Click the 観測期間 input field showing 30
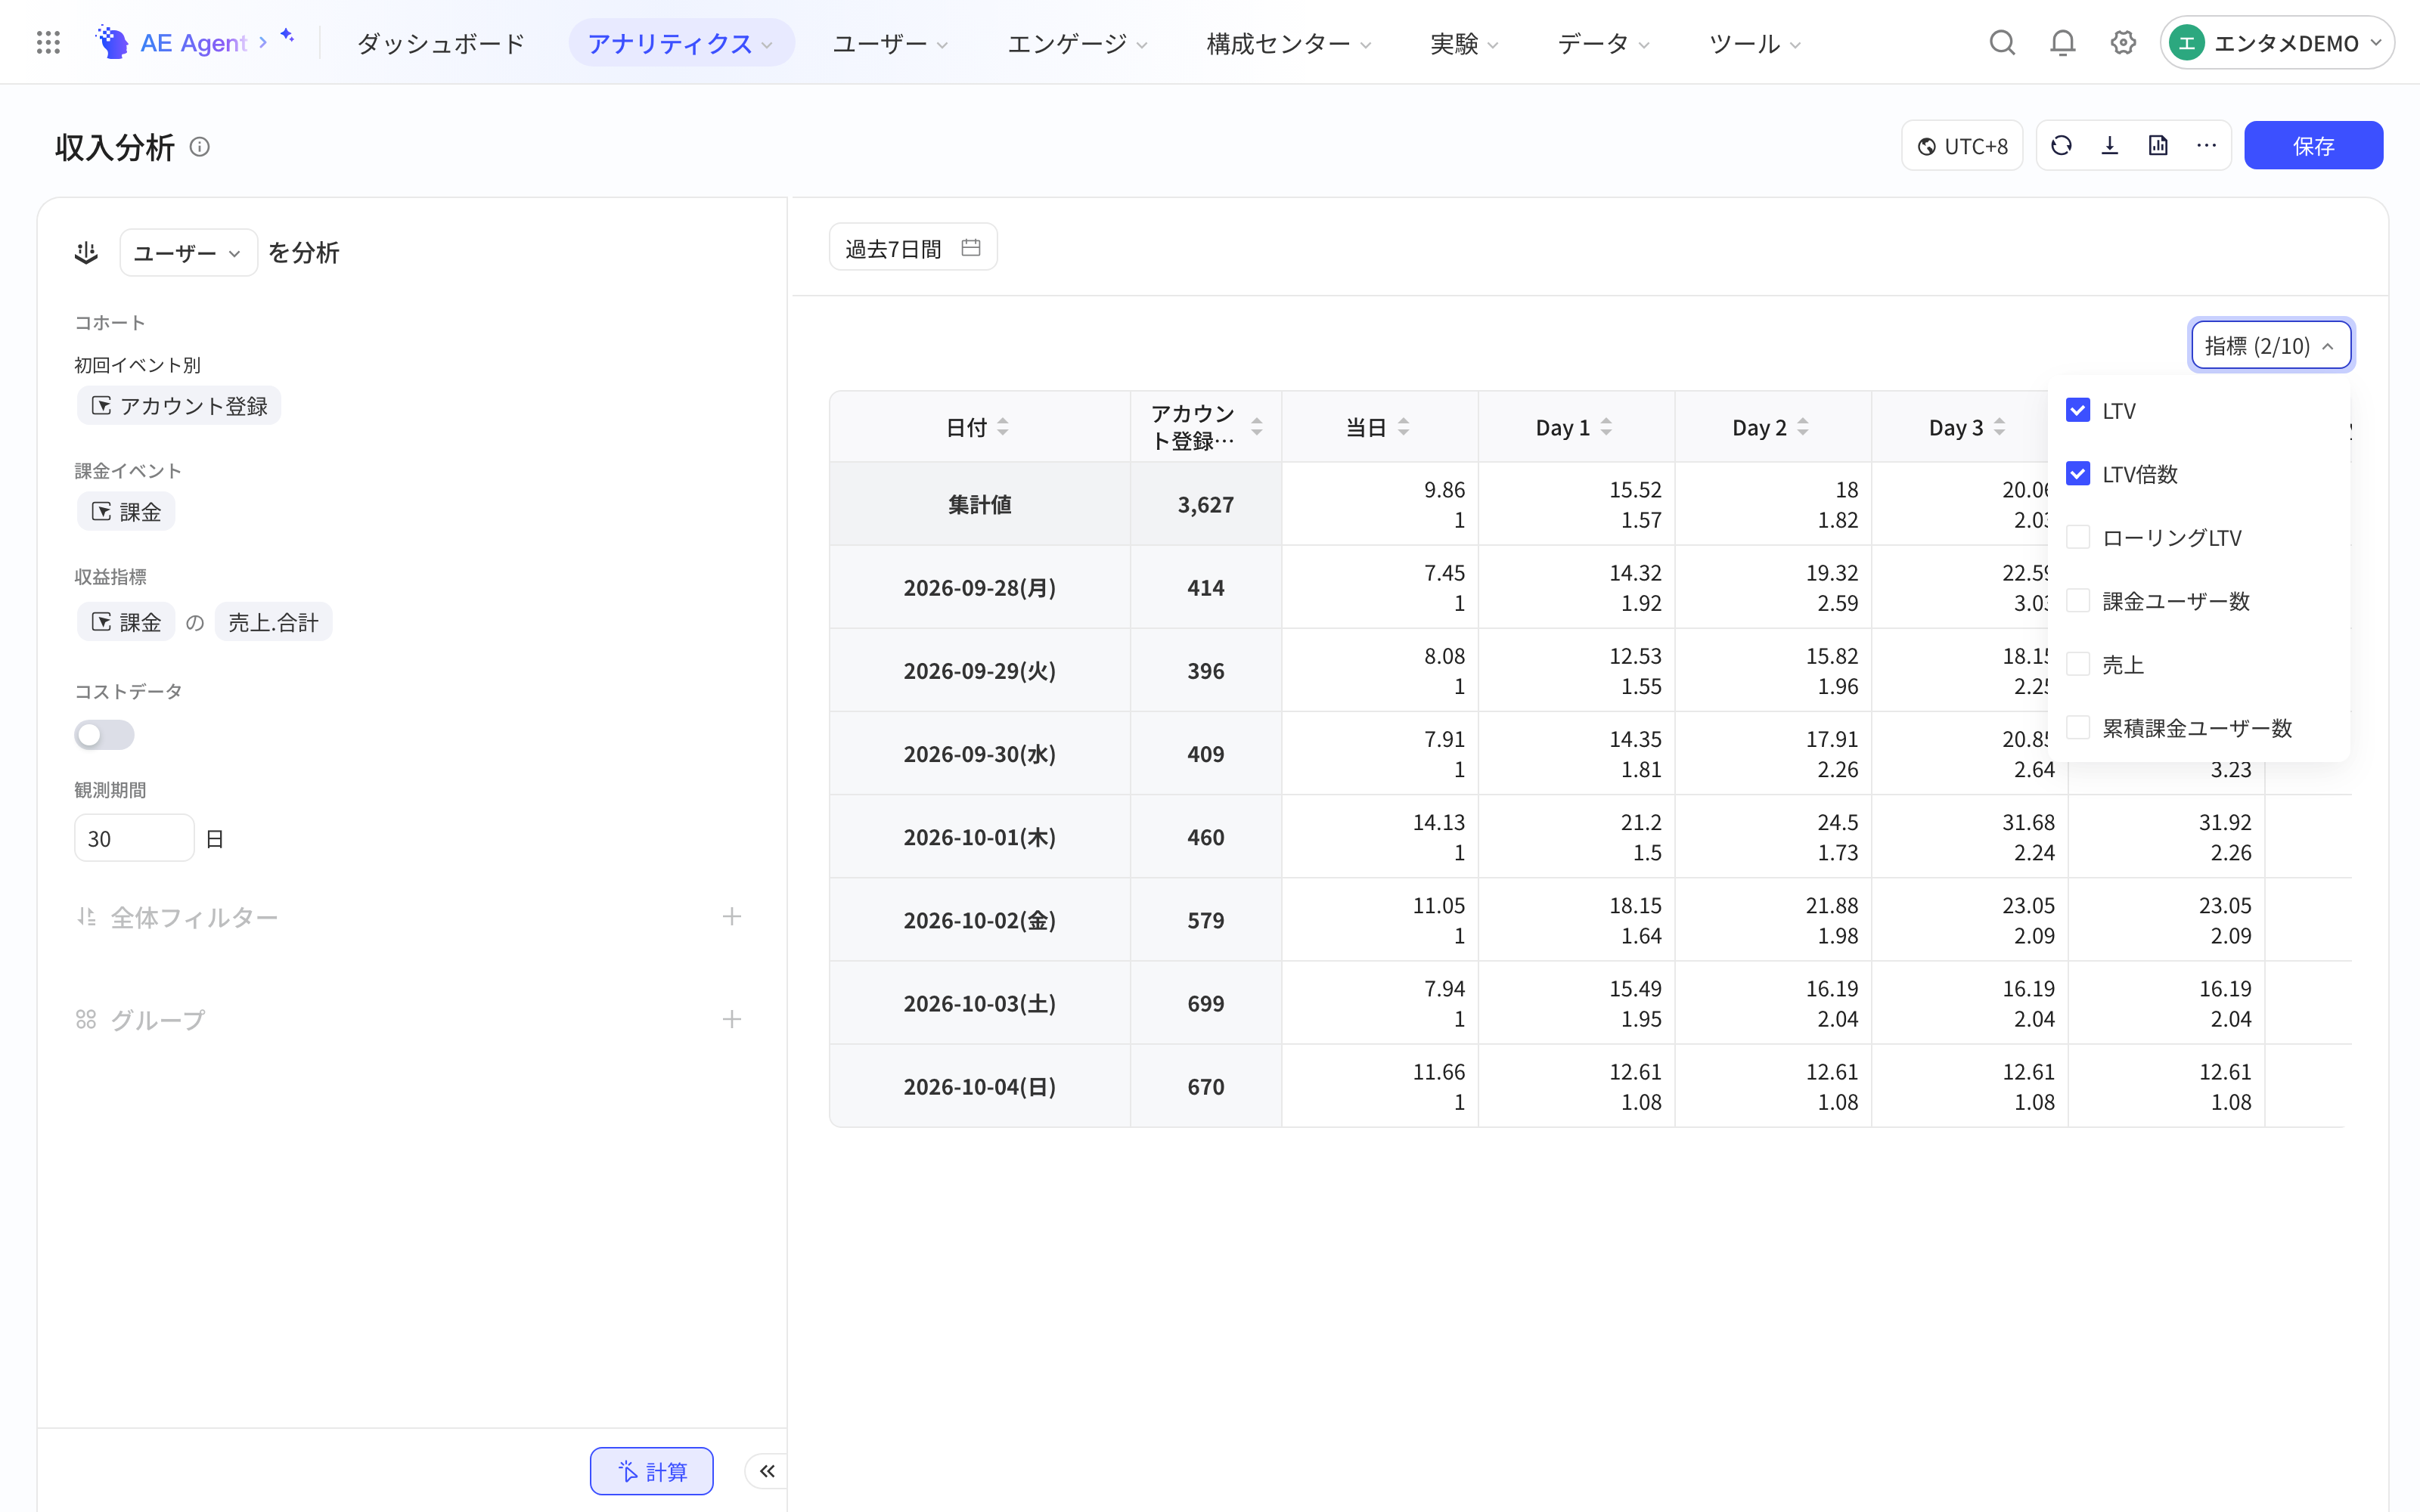 pyautogui.click(x=134, y=838)
